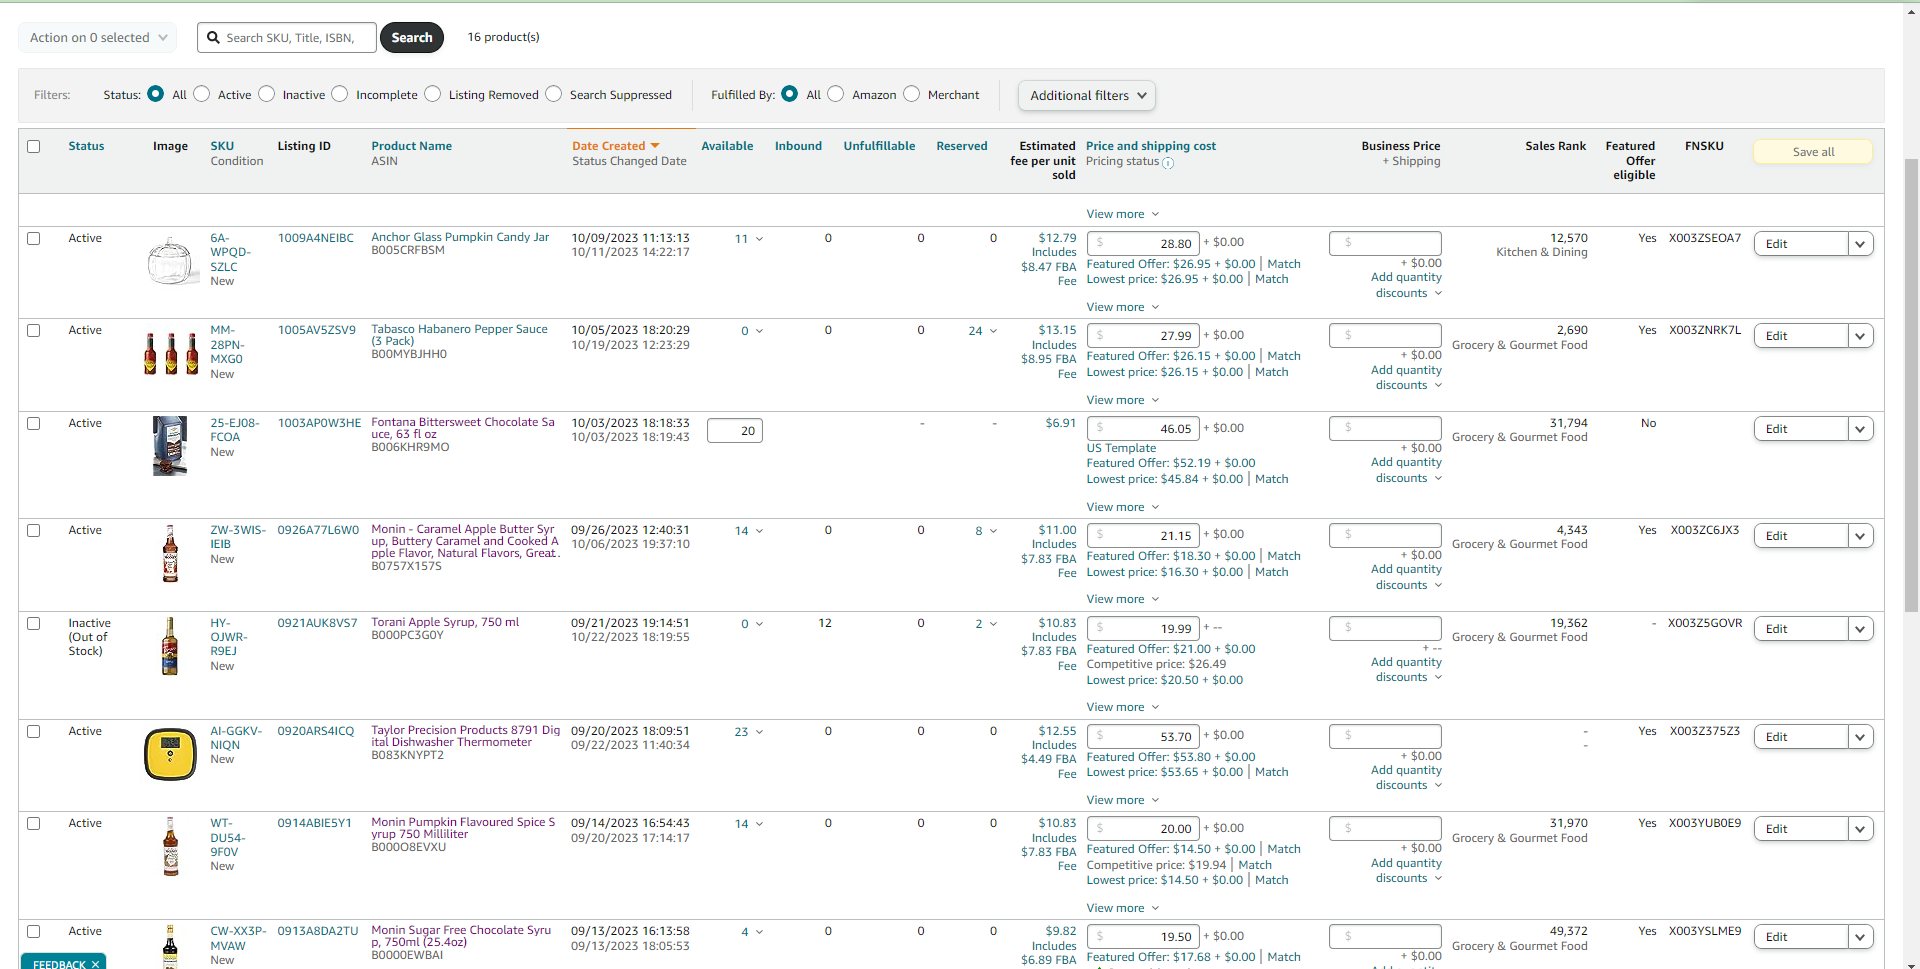Click the Pricing status info icon
The height and width of the screenshot is (969, 1920).
click(1168, 162)
